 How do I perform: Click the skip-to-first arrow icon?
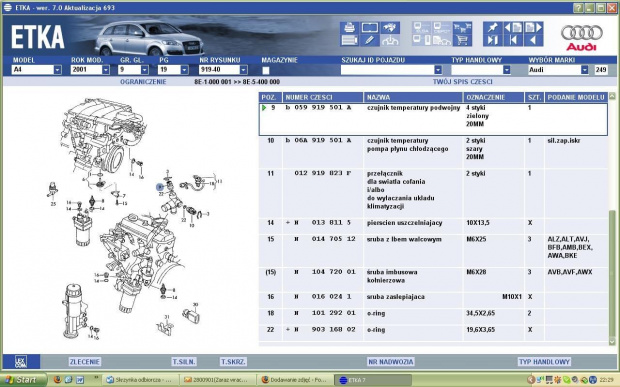pos(513,40)
